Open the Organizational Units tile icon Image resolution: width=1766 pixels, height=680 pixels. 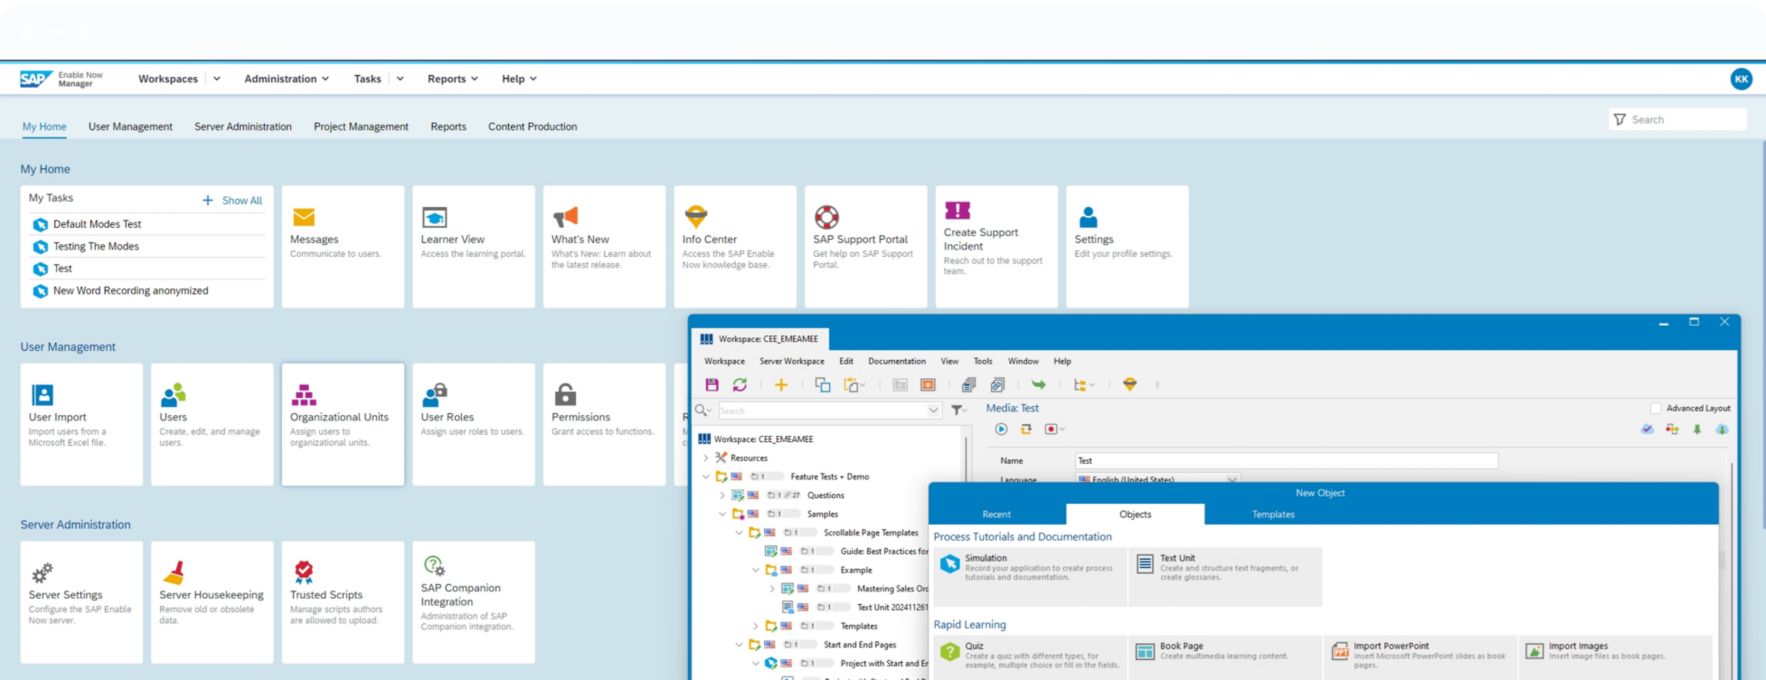[303, 394]
